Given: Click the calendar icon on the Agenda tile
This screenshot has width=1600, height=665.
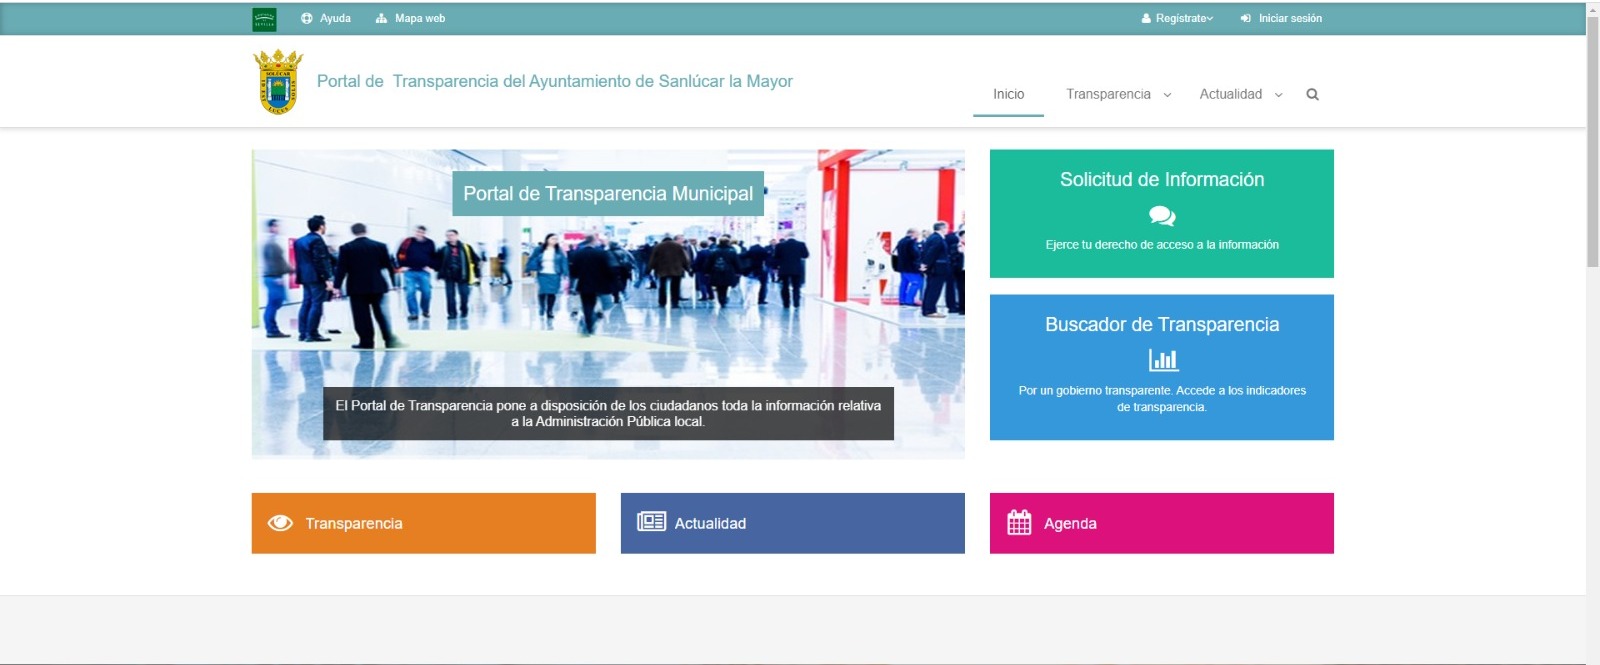Looking at the screenshot, I should pyautogui.click(x=1018, y=523).
